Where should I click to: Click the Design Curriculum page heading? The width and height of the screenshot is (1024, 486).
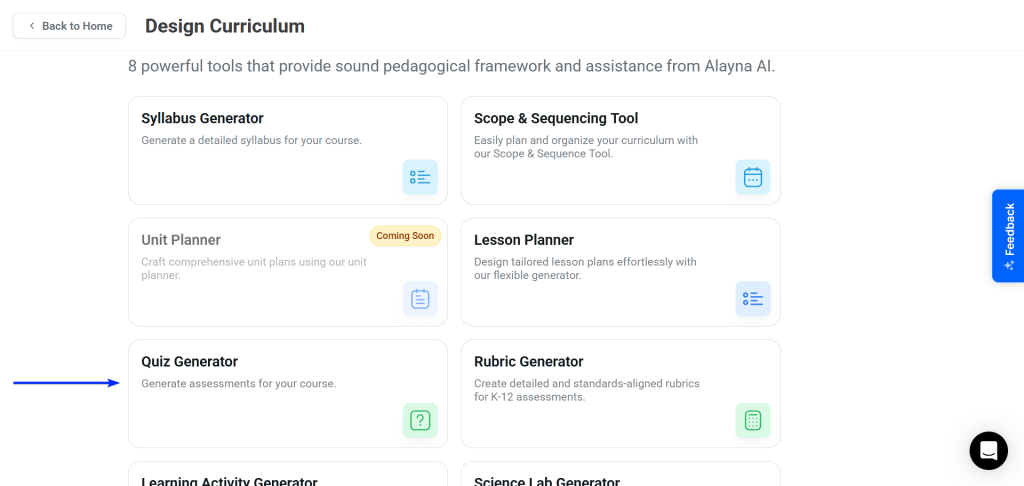tap(225, 26)
